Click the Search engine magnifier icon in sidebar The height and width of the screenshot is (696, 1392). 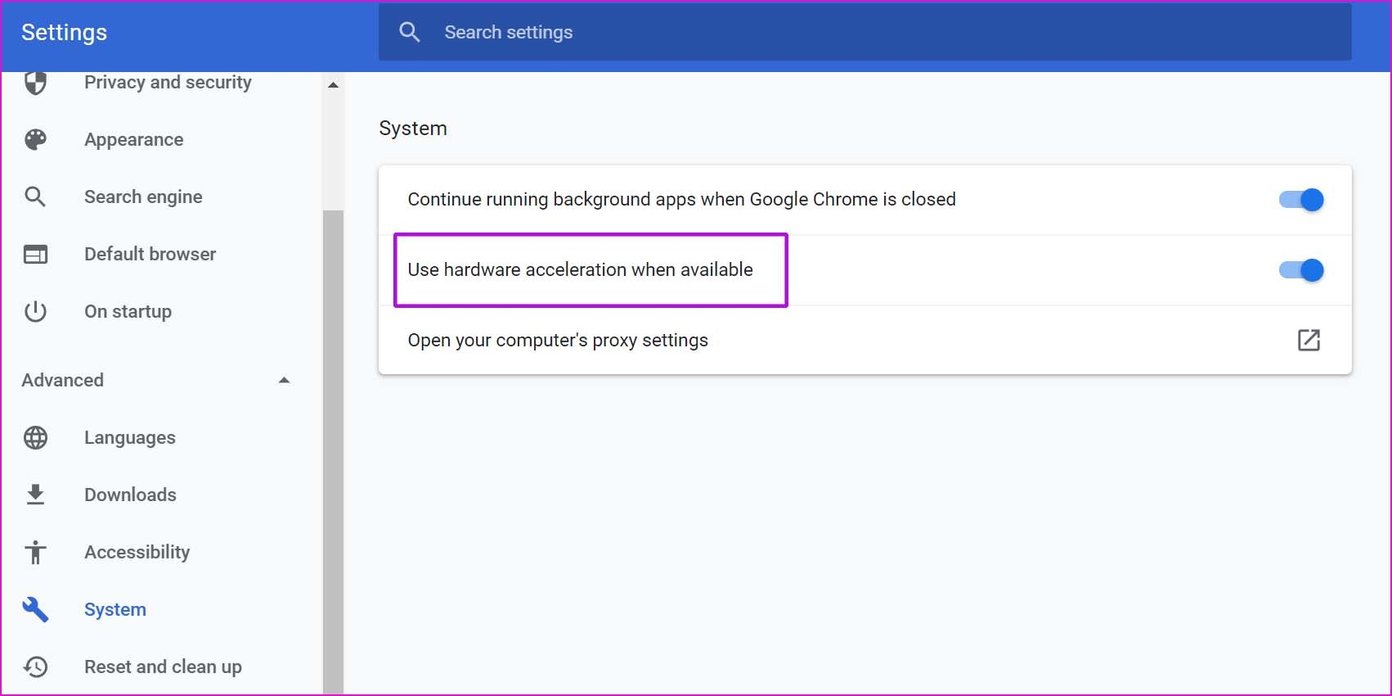(x=35, y=197)
